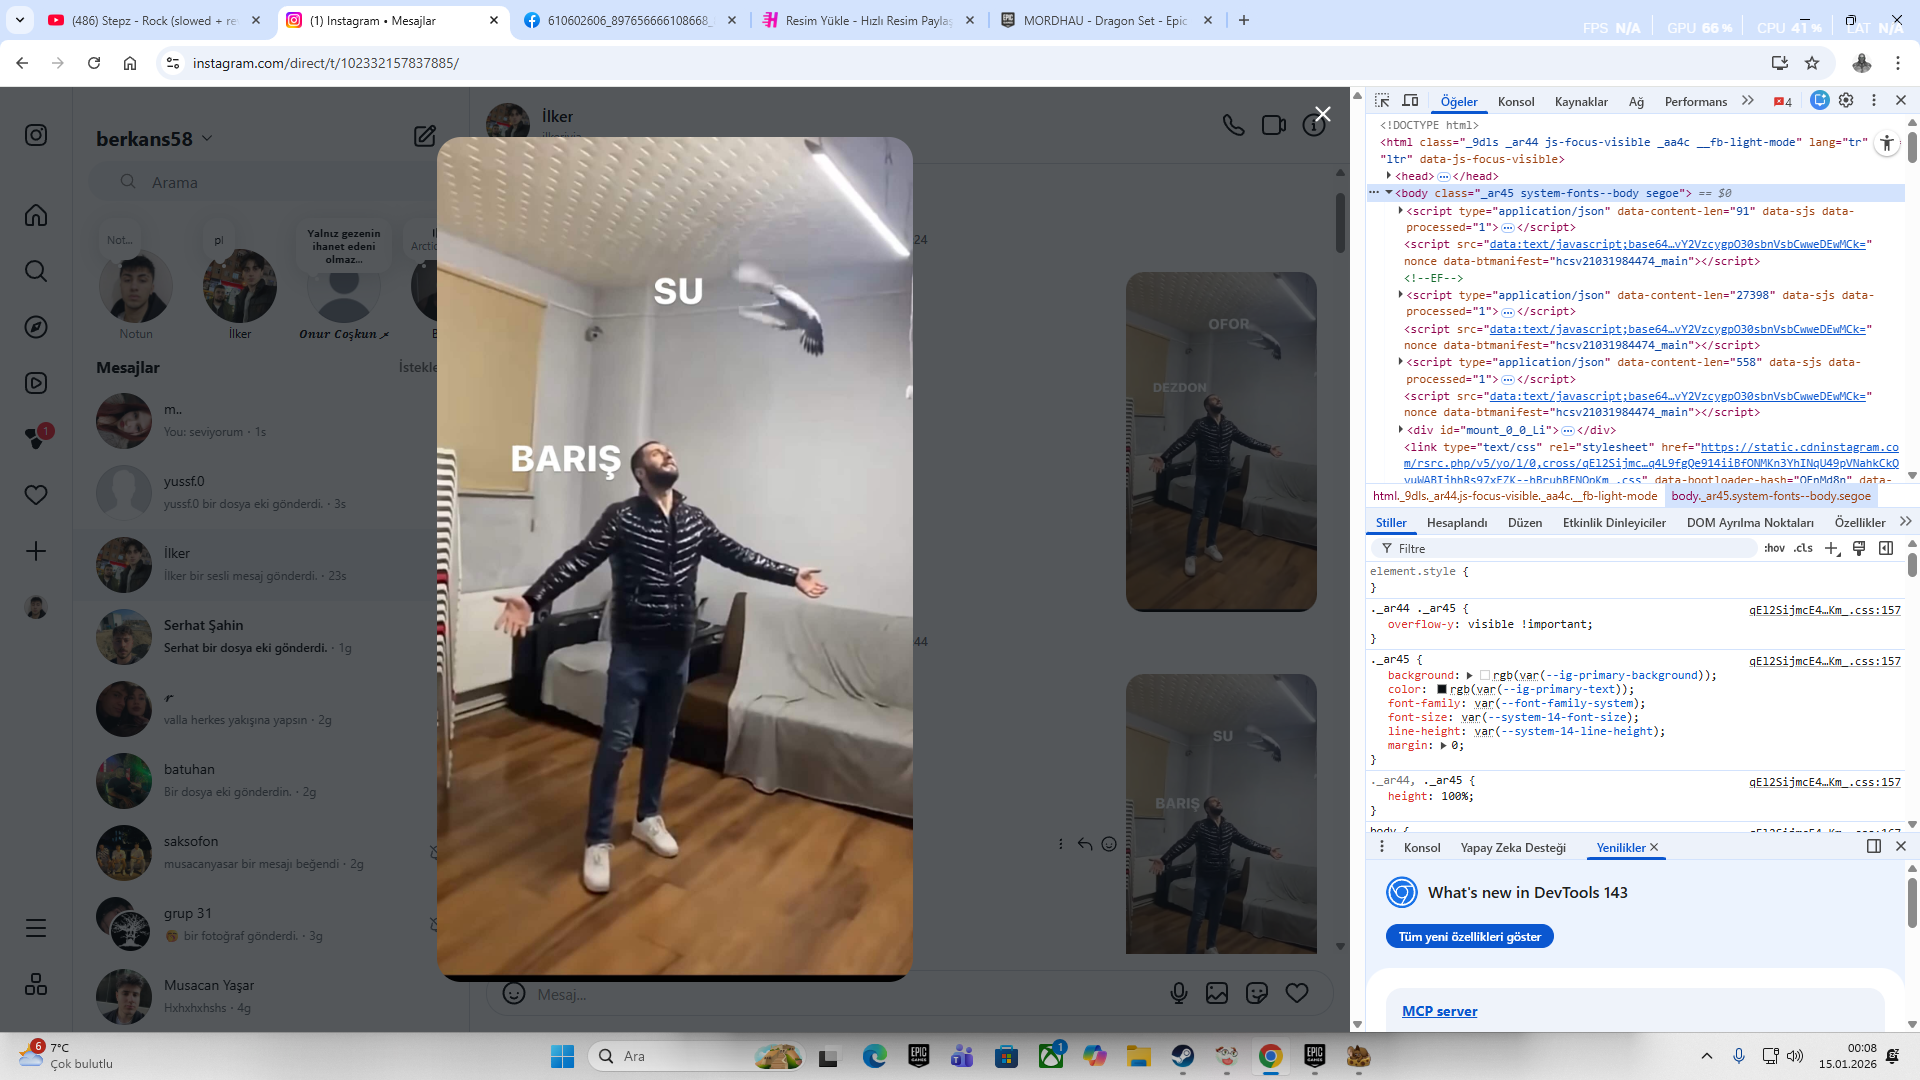Record a voice message with microphone icon

1179,993
